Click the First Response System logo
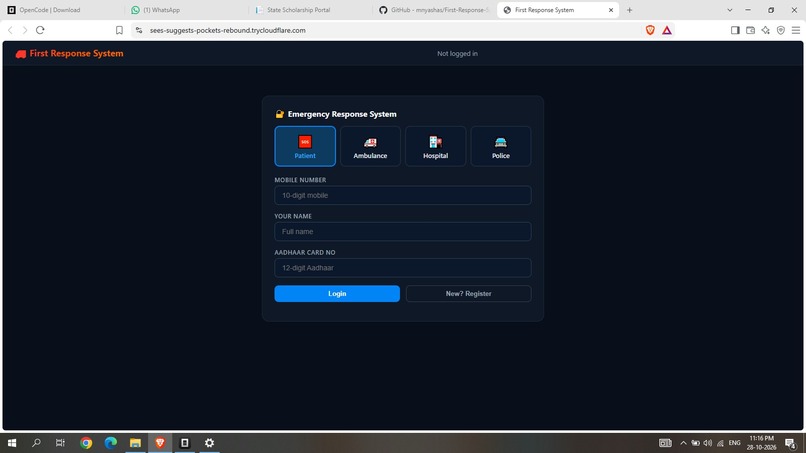The width and height of the screenshot is (806, 453). click(x=69, y=53)
